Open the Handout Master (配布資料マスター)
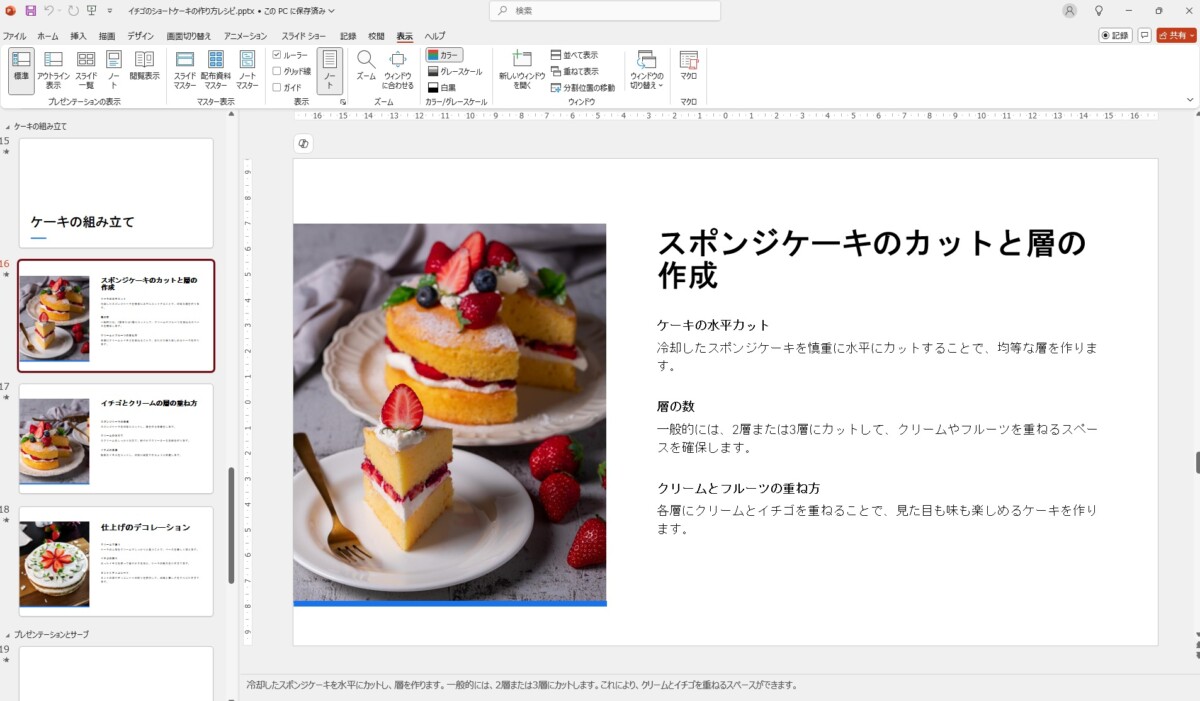The width and height of the screenshot is (1200, 701). [215, 69]
